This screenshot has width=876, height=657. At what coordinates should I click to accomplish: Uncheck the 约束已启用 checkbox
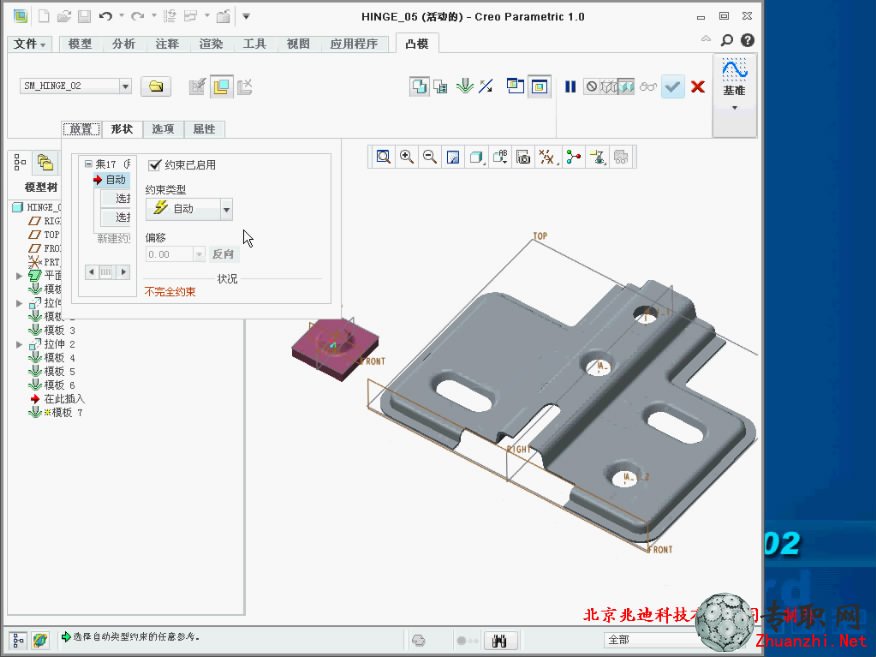[155, 165]
